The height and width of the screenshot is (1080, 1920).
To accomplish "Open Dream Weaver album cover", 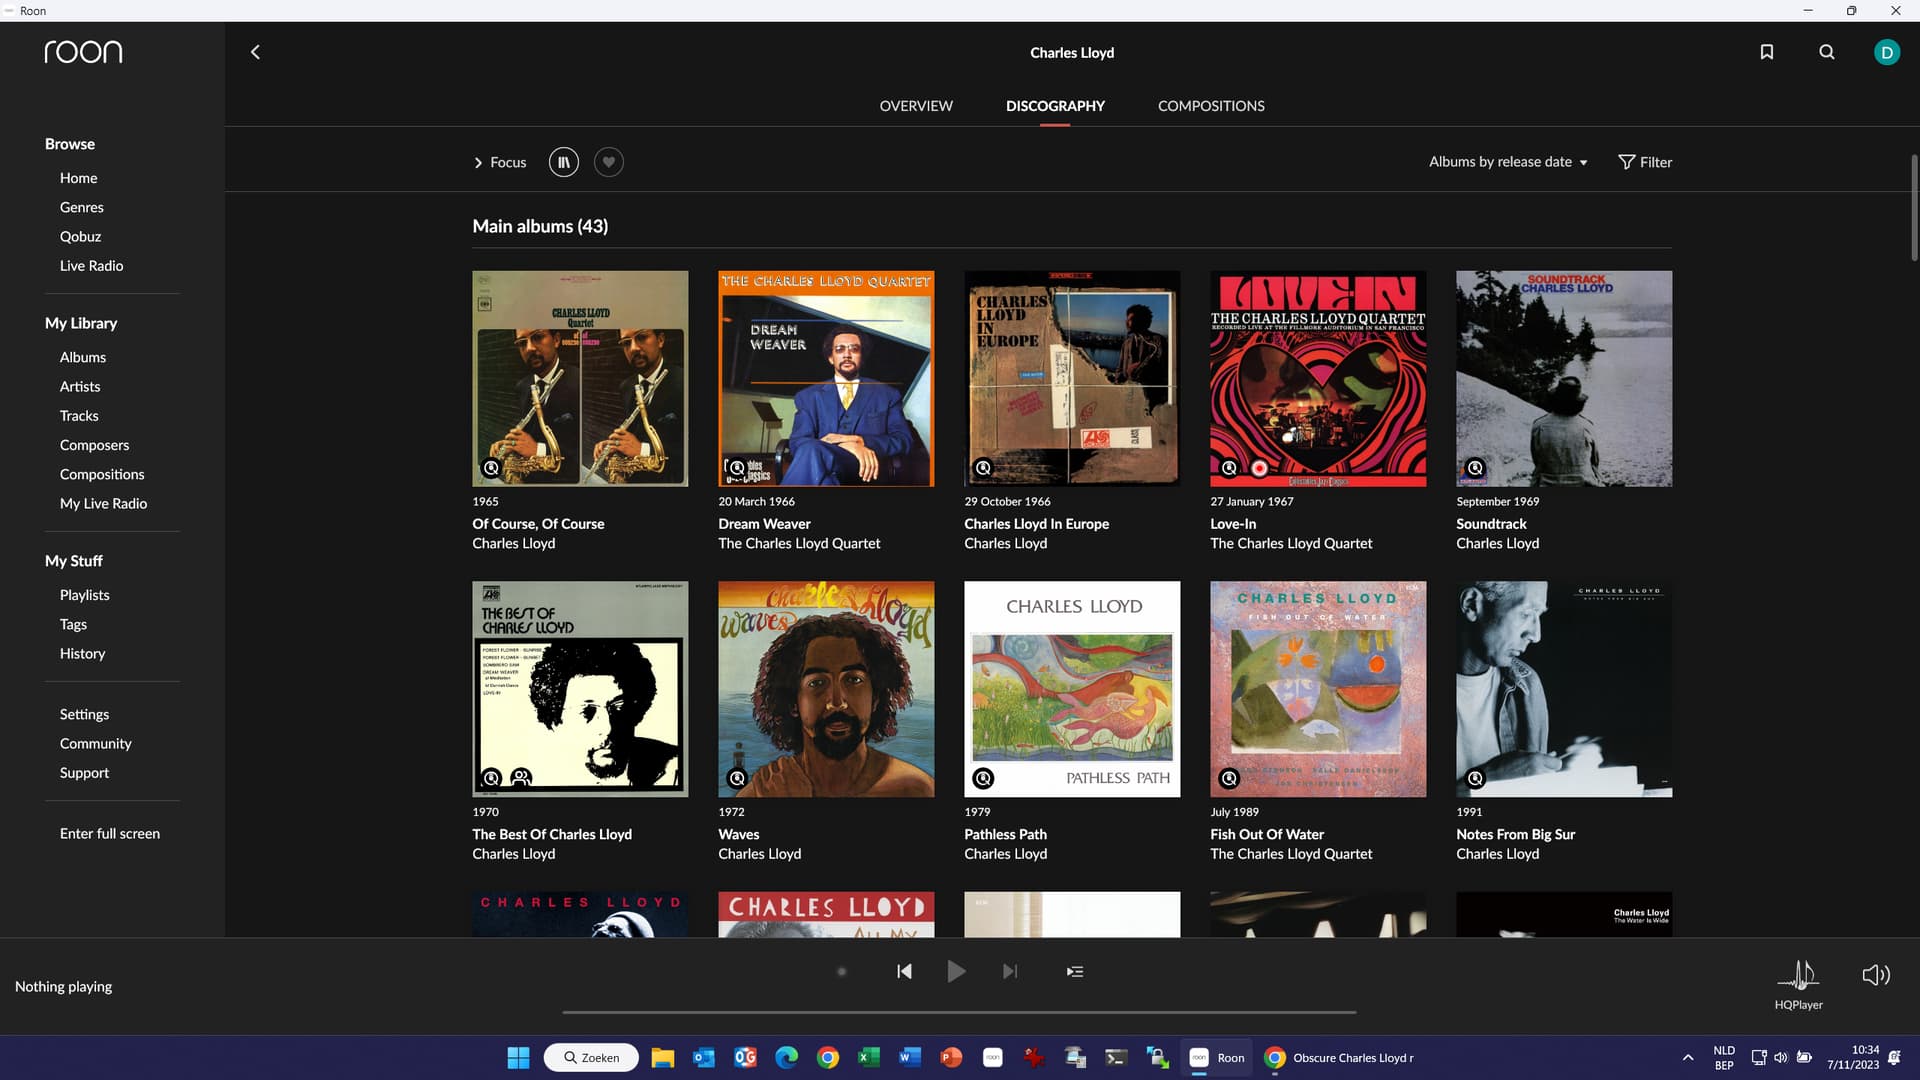I will pyautogui.click(x=826, y=378).
